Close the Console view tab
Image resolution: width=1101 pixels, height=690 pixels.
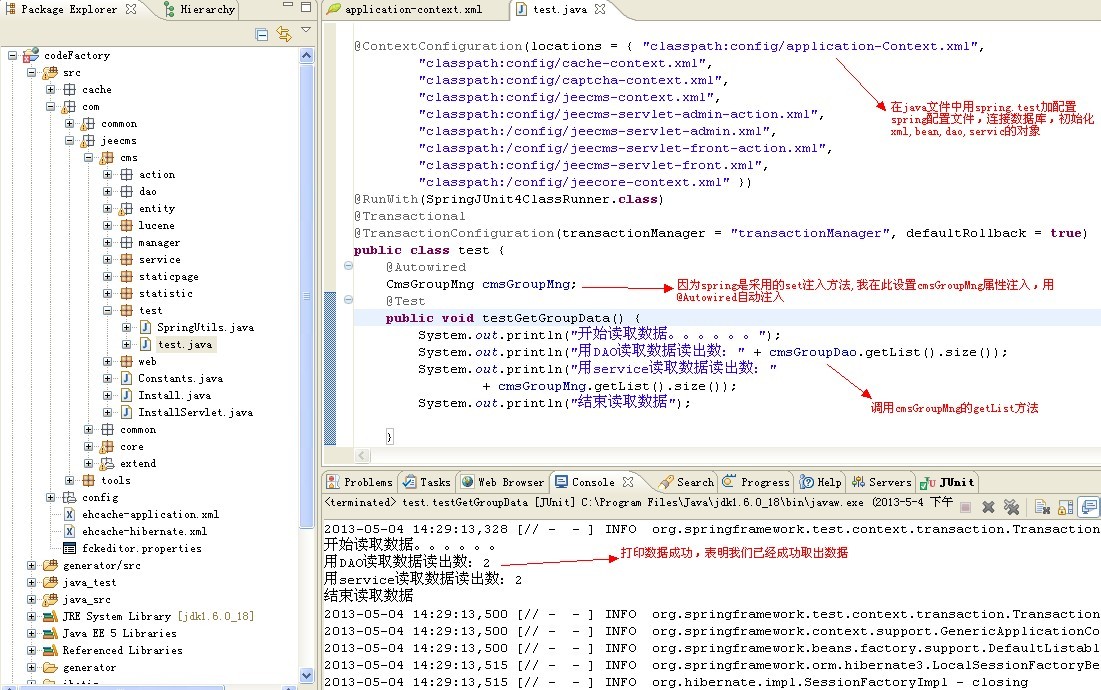coord(628,482)
